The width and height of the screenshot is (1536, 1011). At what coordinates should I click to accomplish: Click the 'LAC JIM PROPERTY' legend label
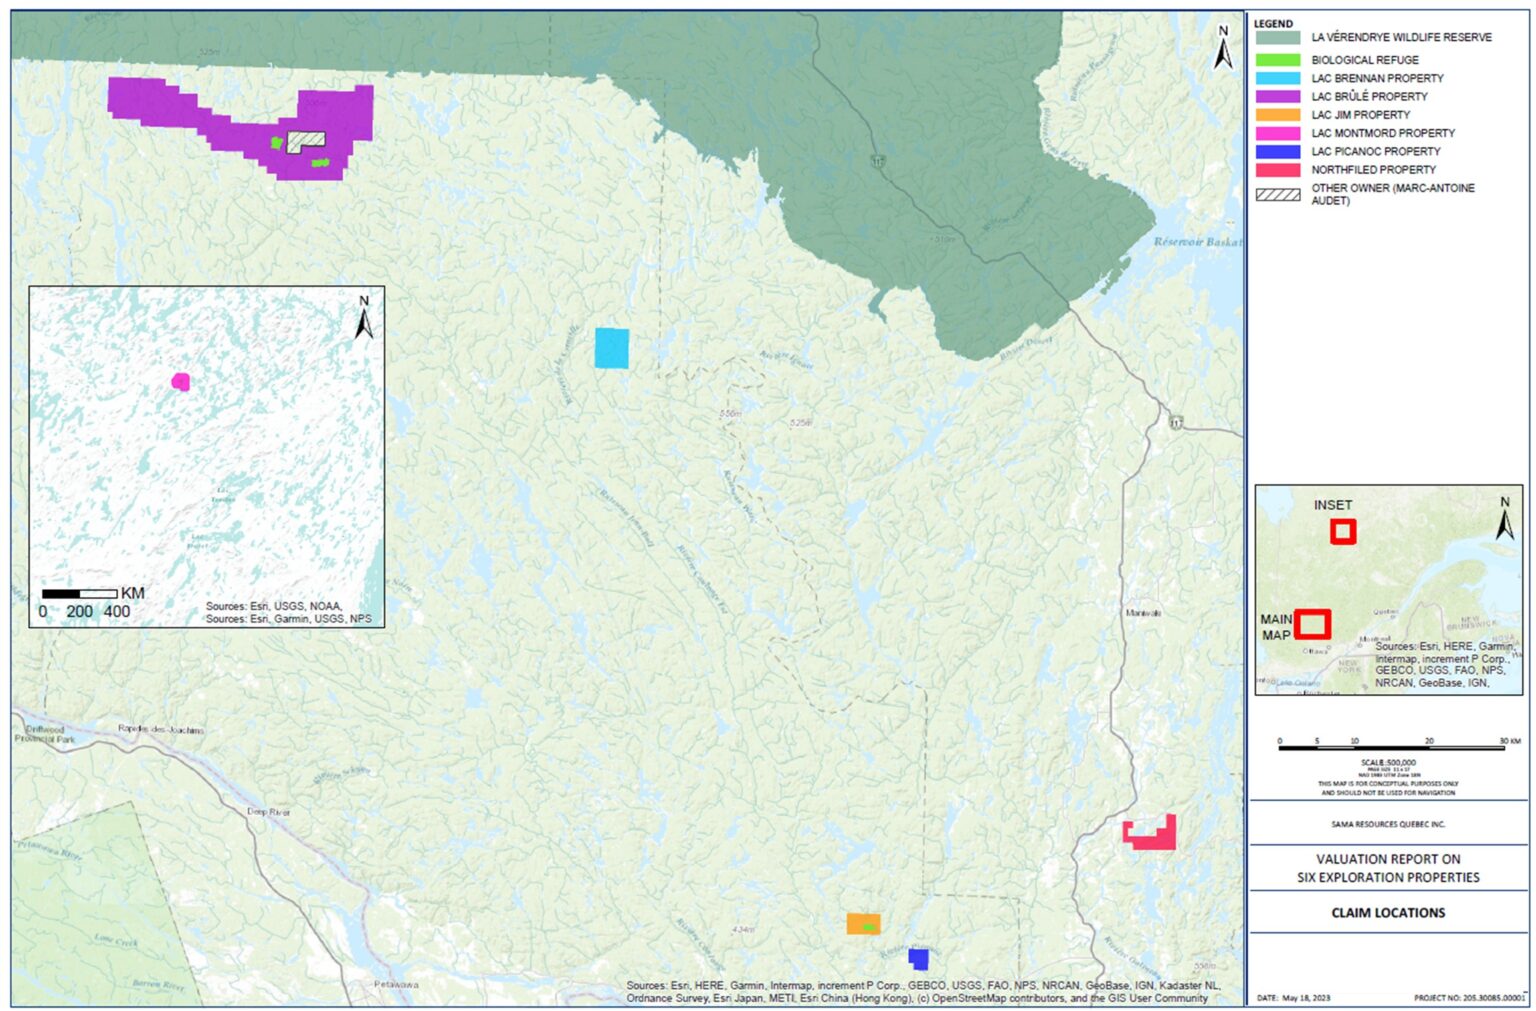click(1360, 115)
